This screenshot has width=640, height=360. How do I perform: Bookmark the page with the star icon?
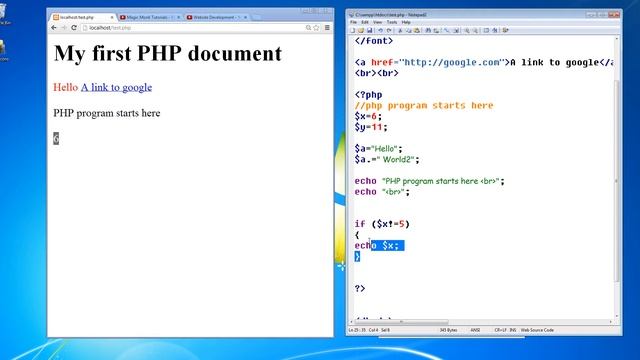pyautogui.click(x=316, y=28)
